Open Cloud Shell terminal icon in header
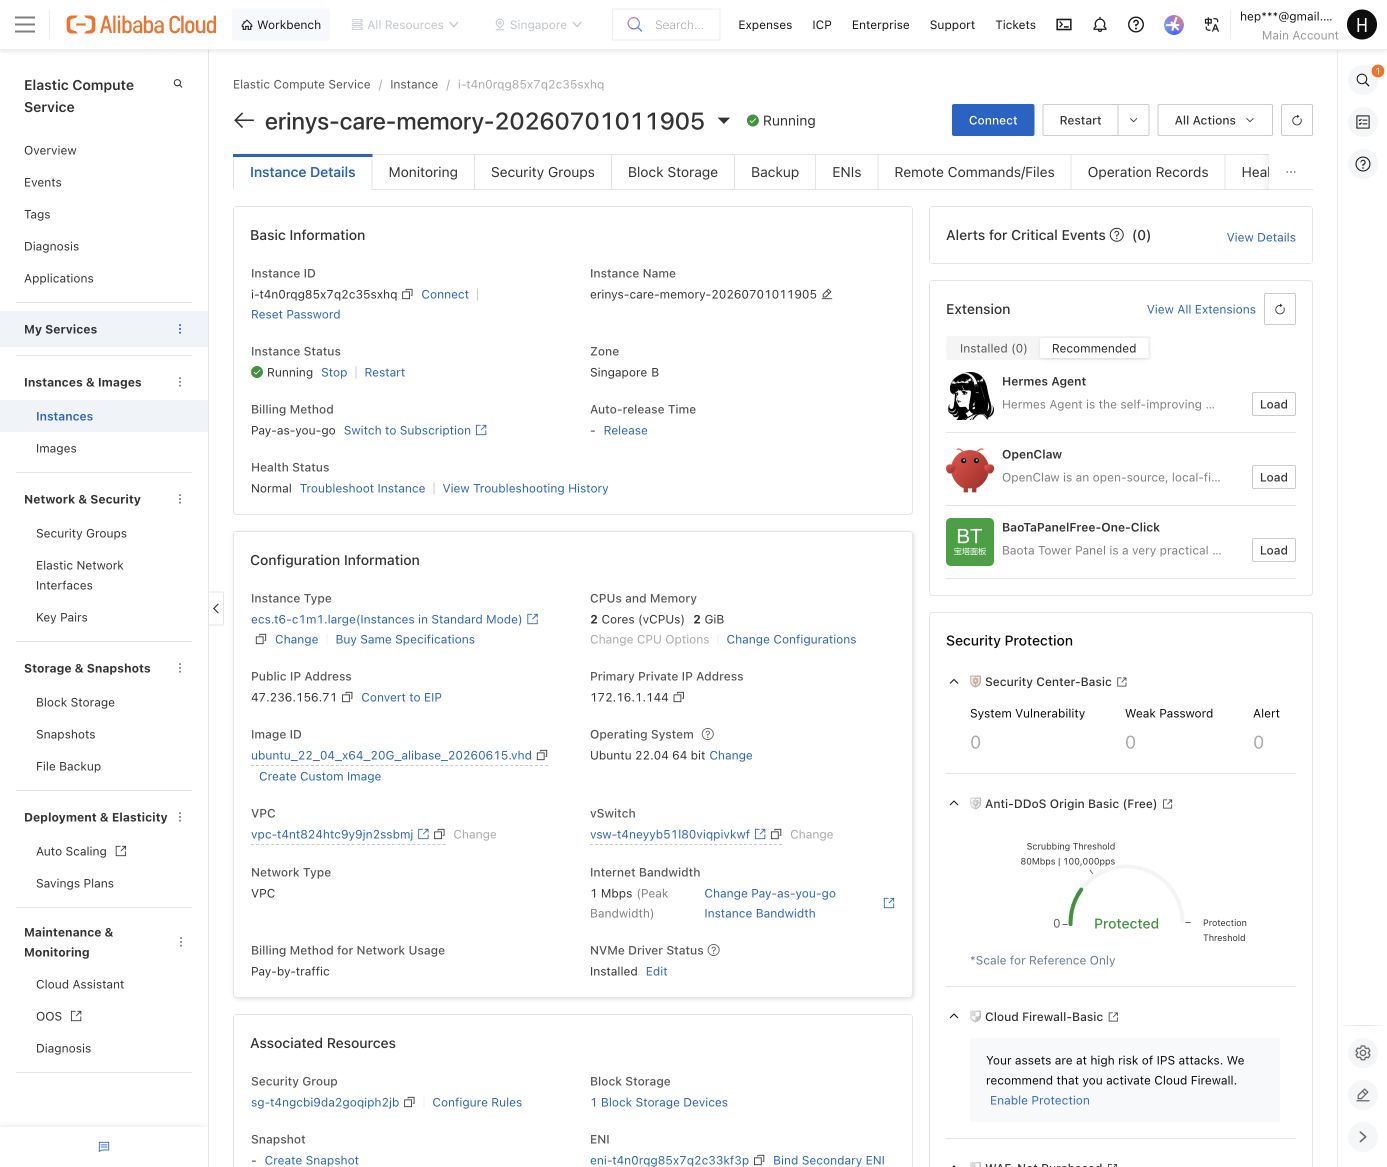Screen dimensions: 1387x1167 1064,25
